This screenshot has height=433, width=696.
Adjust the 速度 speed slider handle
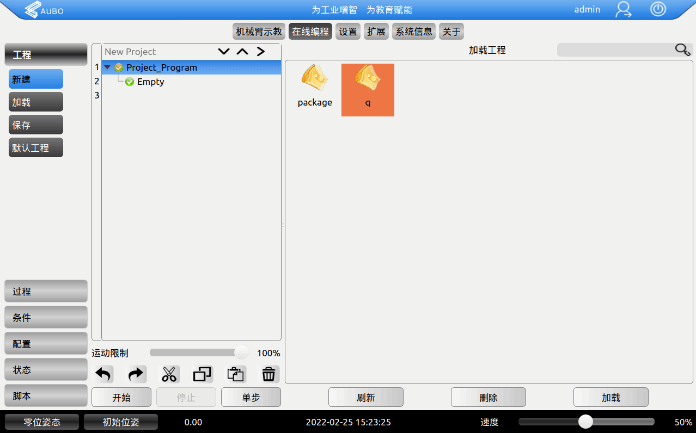(585, 422)
